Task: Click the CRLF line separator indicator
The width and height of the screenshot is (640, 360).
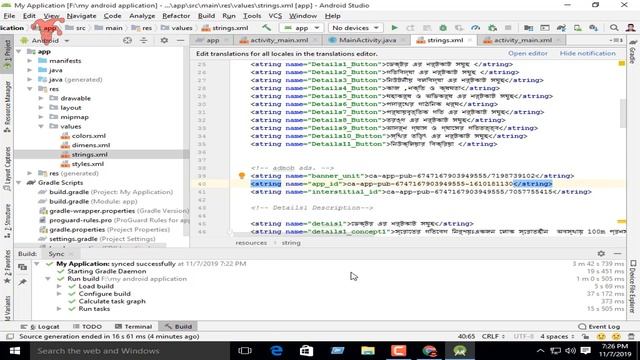Action: tap(493, 336)
